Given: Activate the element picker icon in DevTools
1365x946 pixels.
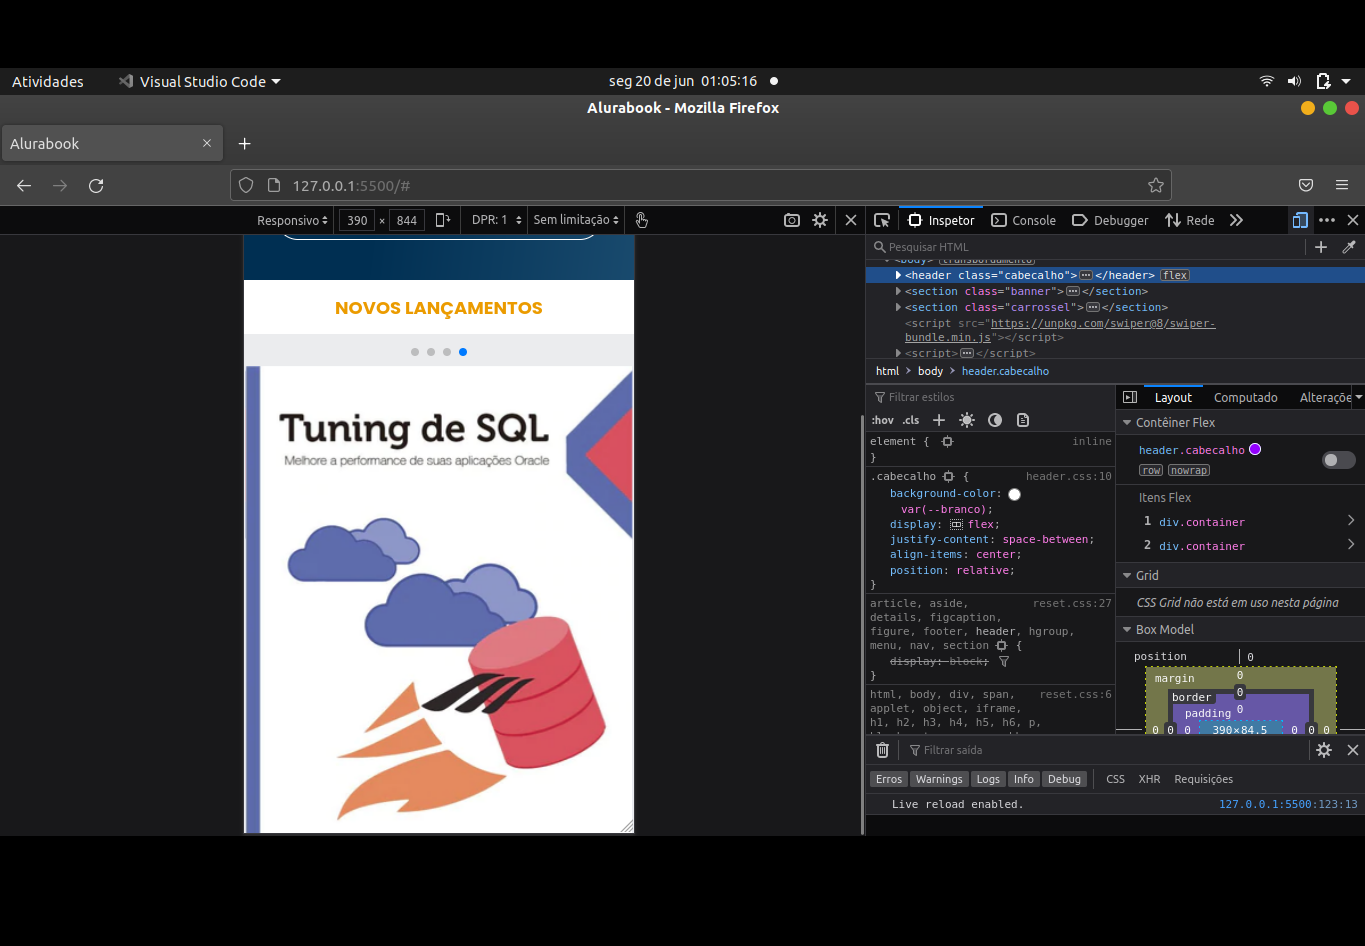Looking at the screenshot, I should click(882, 220).
